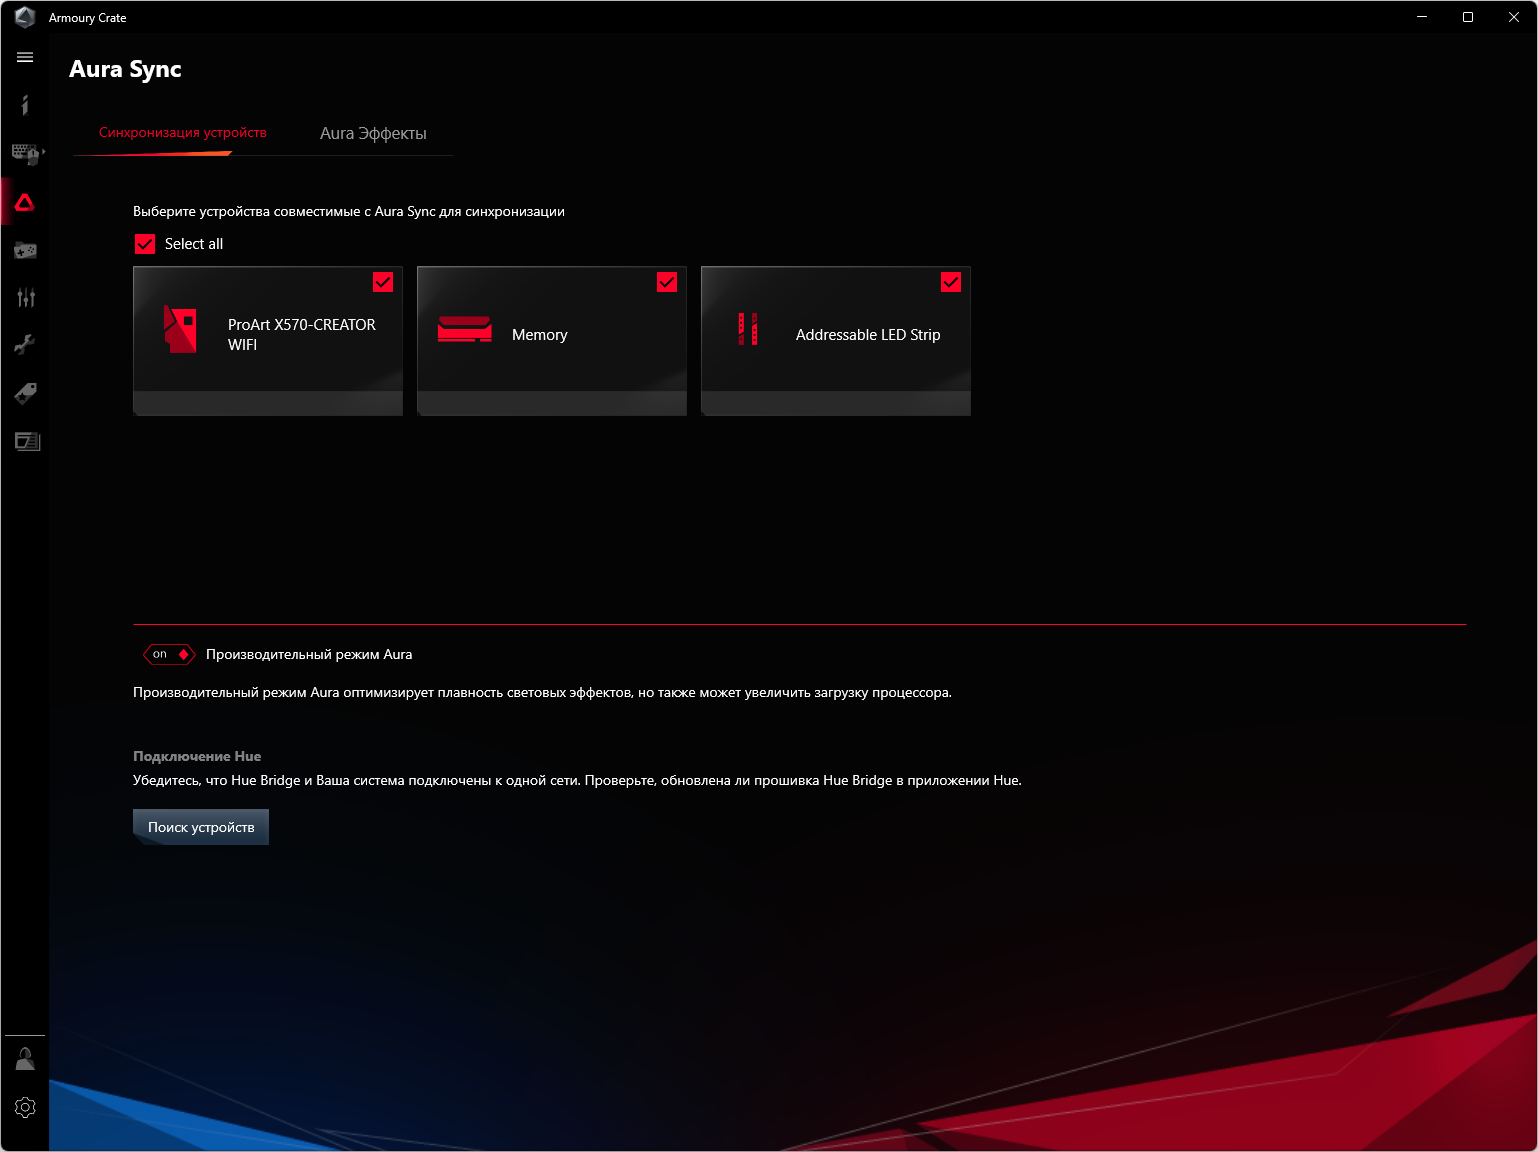Open the Tools wrench icon
Screen dimensions: 1538x1152
pos(25,345)
